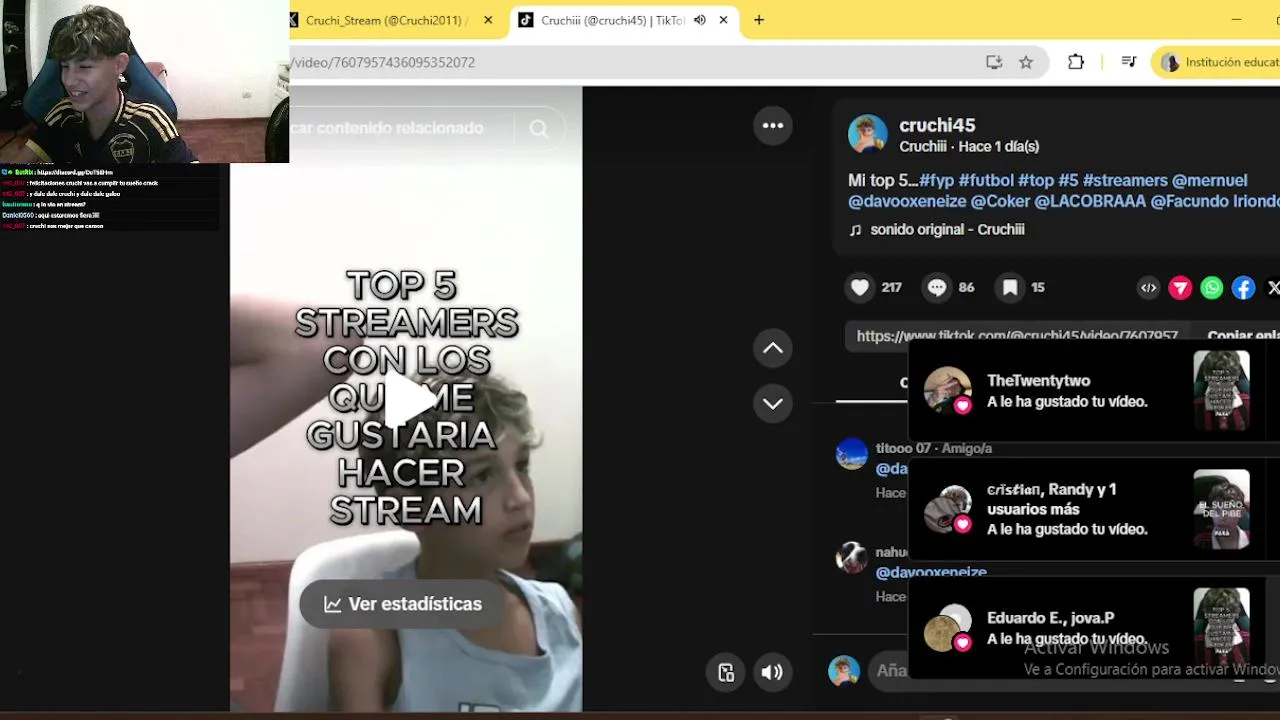The image size is (1280, 720).
Task: Open Ver estadísticas button
Action: [x=403, y=604]
